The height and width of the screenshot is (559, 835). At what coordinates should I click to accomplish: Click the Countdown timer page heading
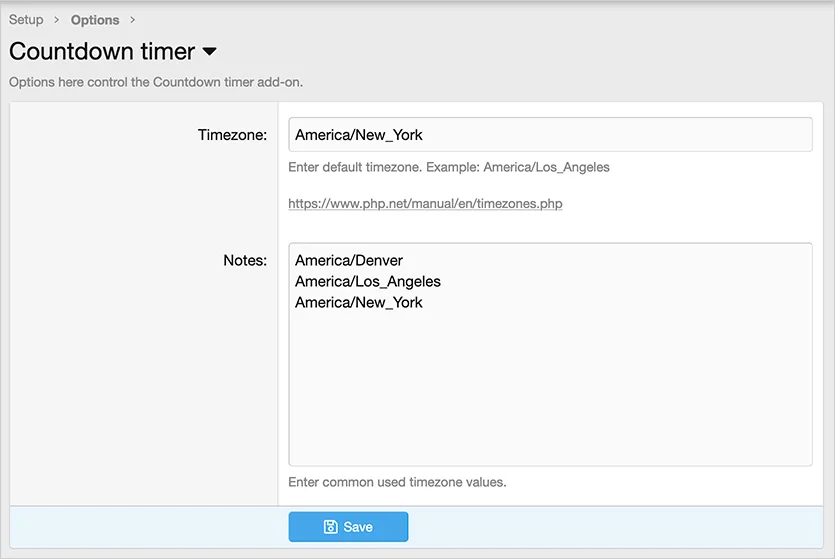tap(101, 52)
